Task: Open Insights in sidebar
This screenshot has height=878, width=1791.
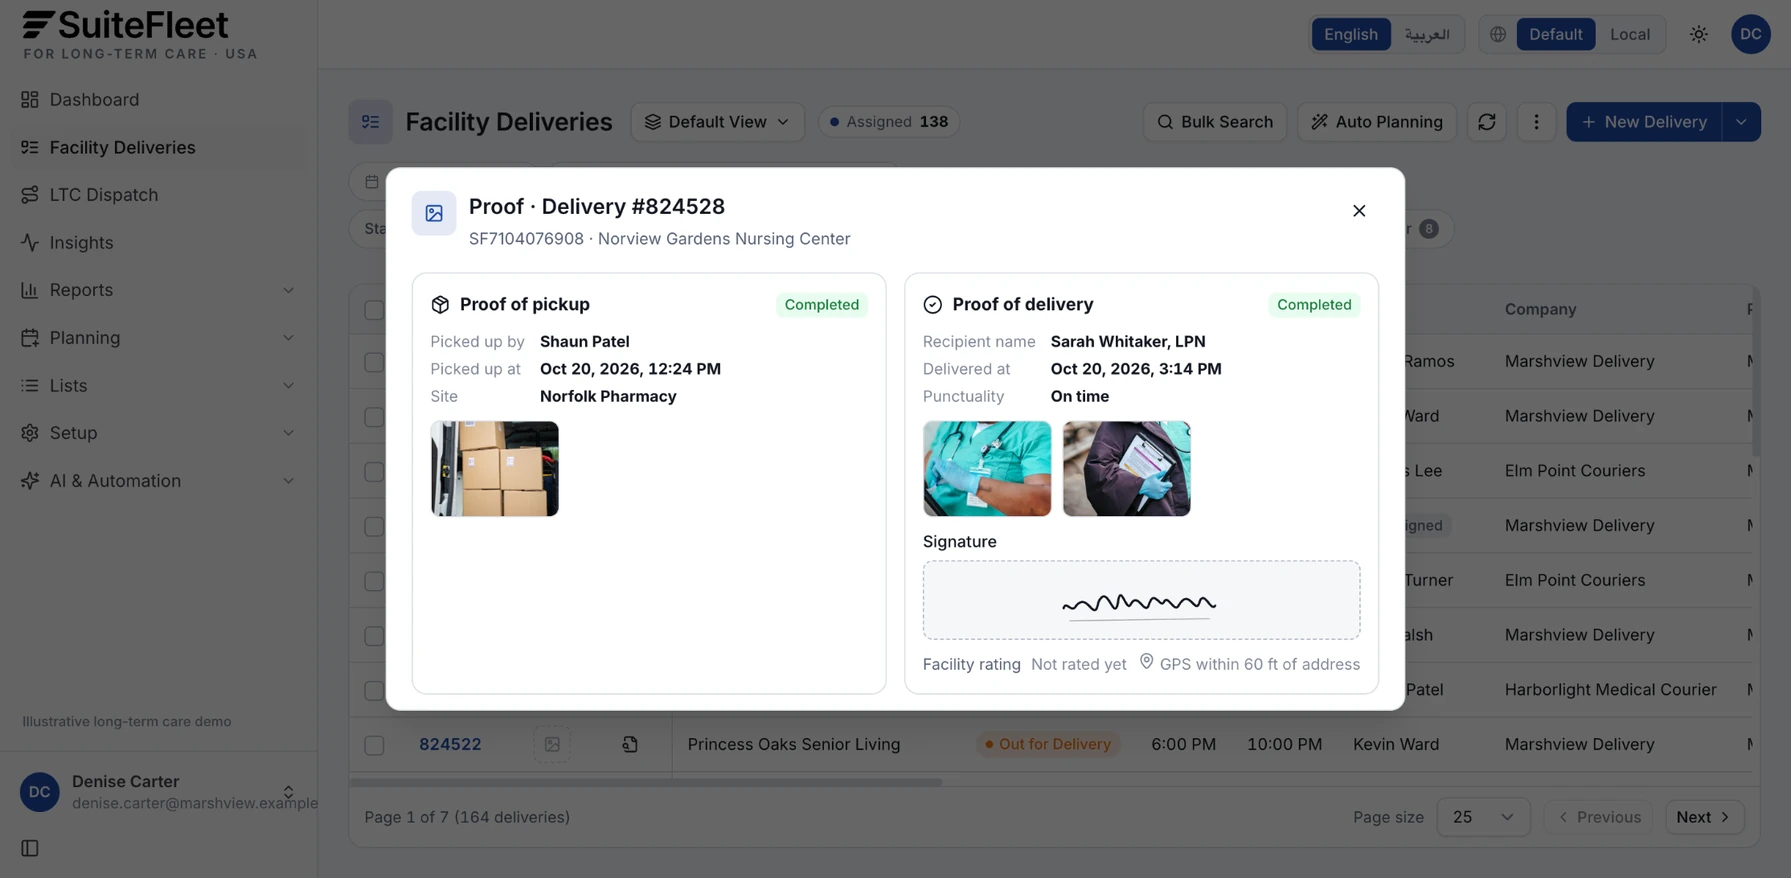Action: click(x=159, y=243)
